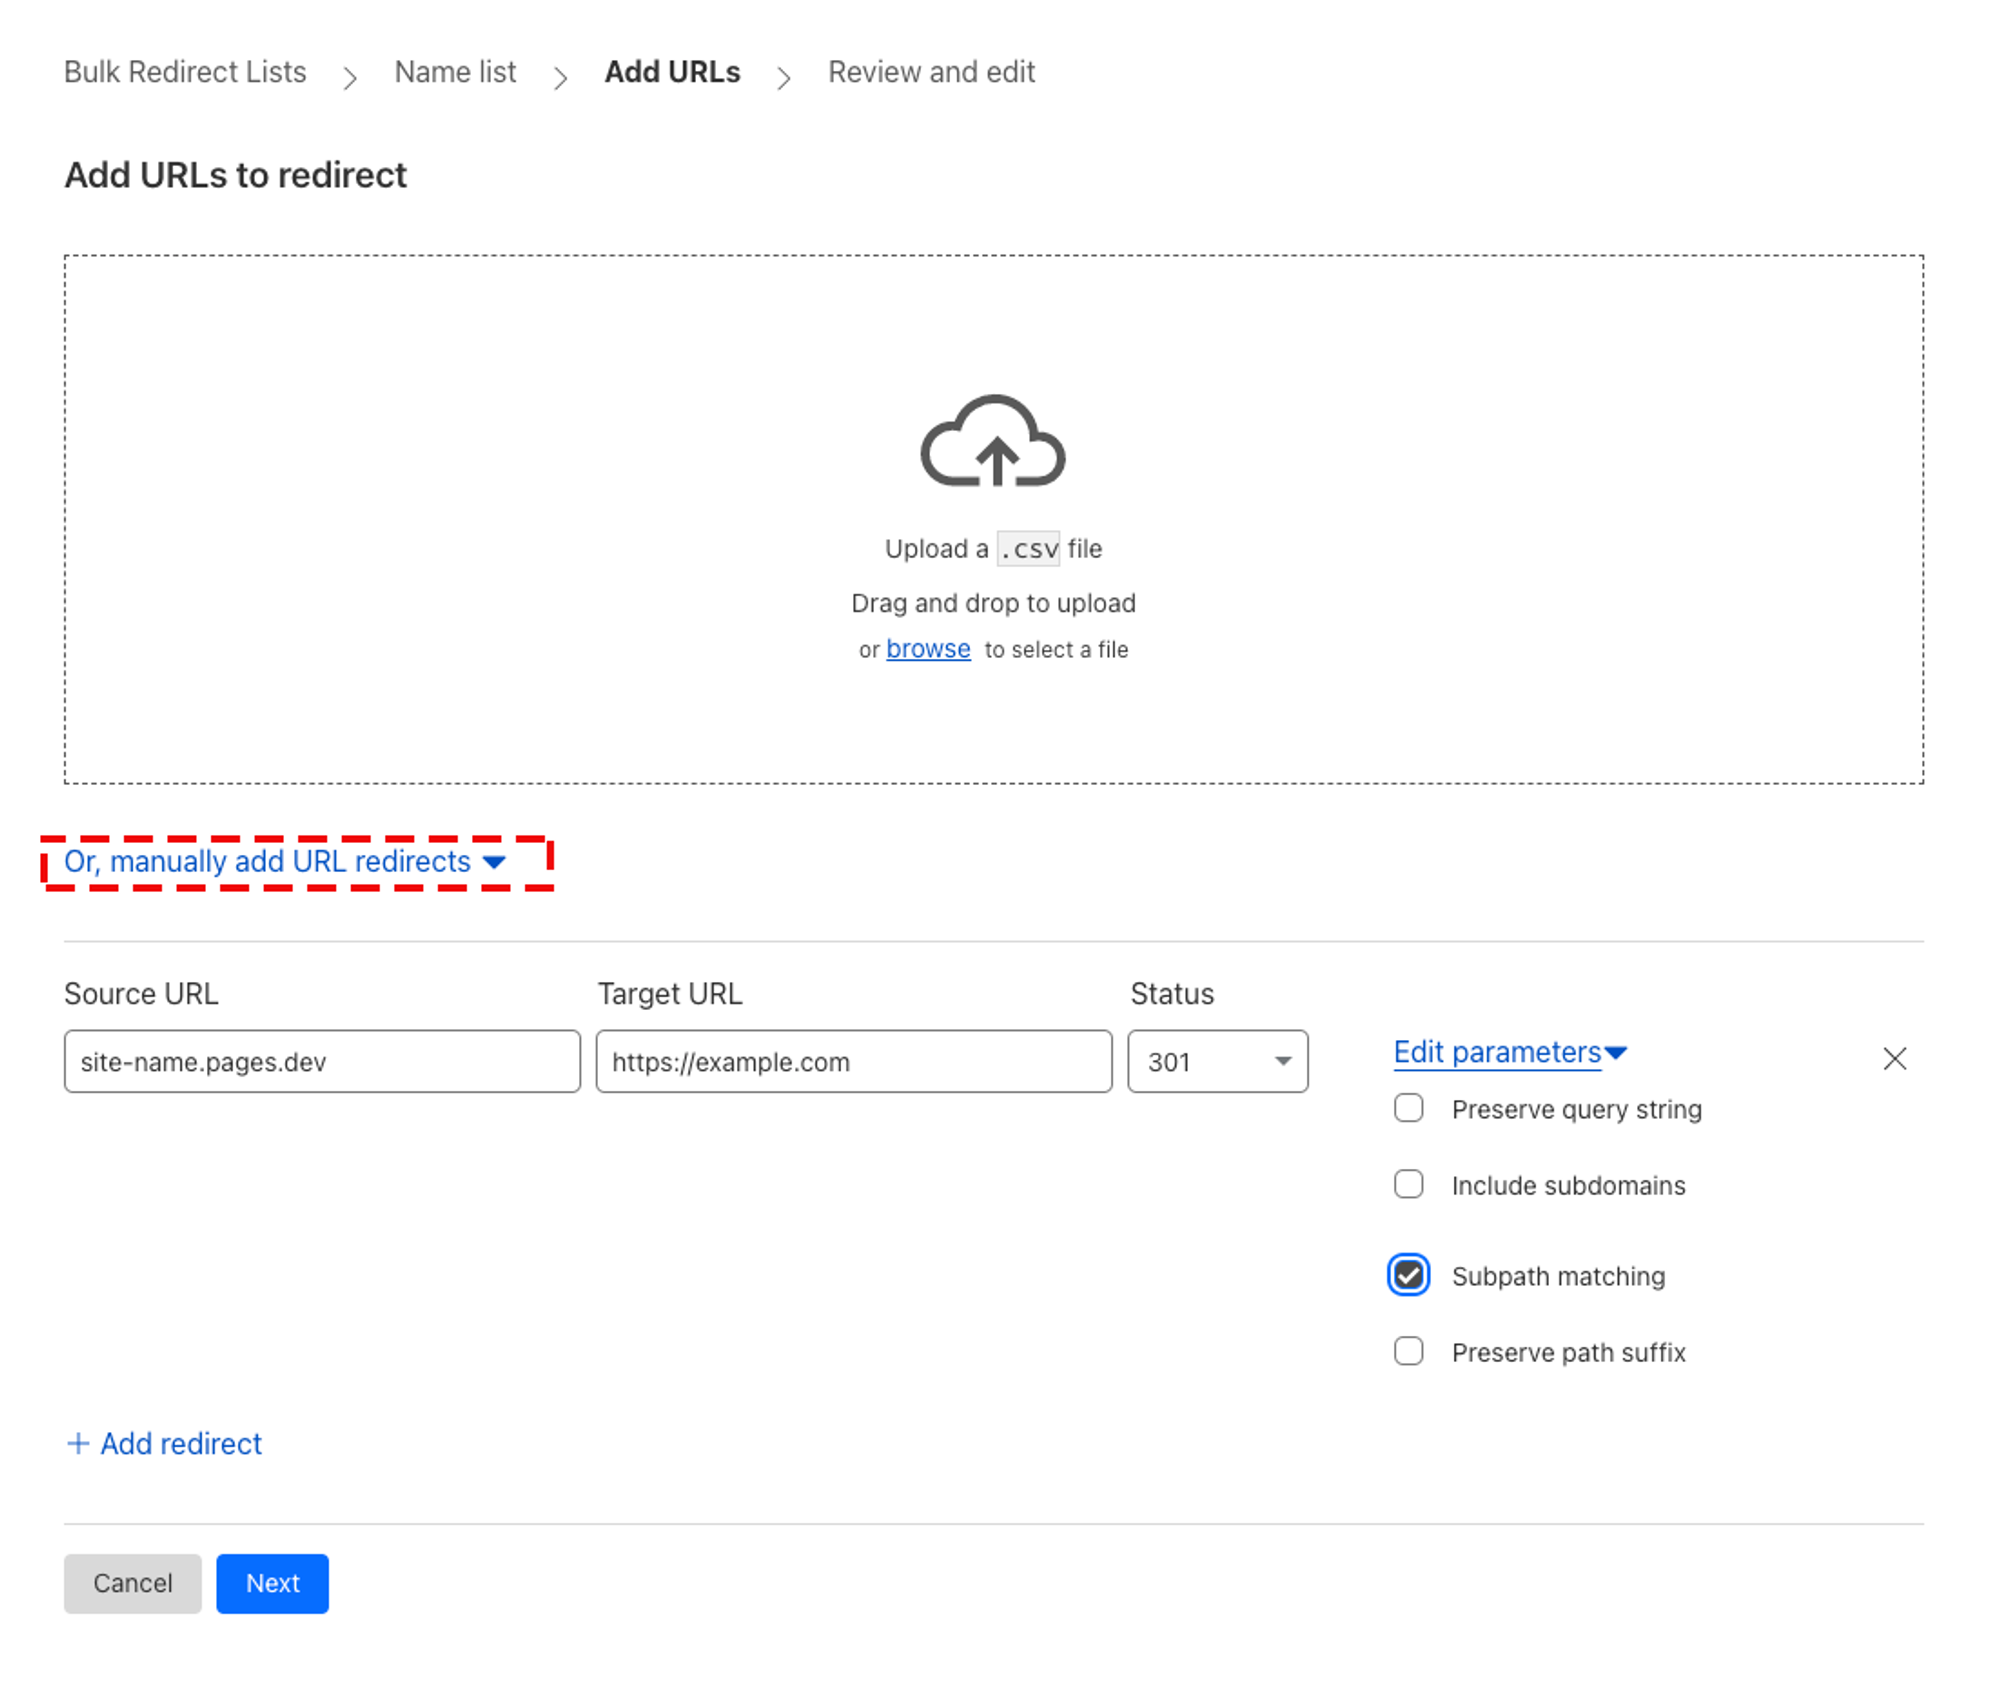Click the browse link to select a file

click(928, 649)
